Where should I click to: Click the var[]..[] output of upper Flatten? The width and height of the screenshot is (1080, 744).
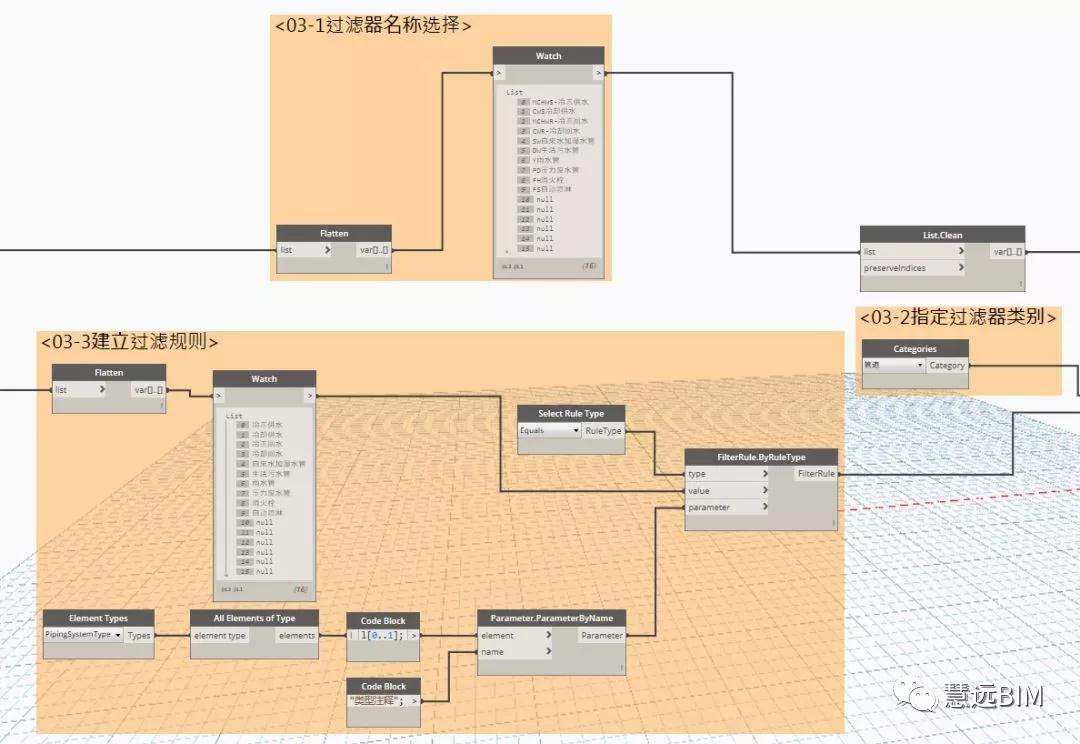(374, 250)
